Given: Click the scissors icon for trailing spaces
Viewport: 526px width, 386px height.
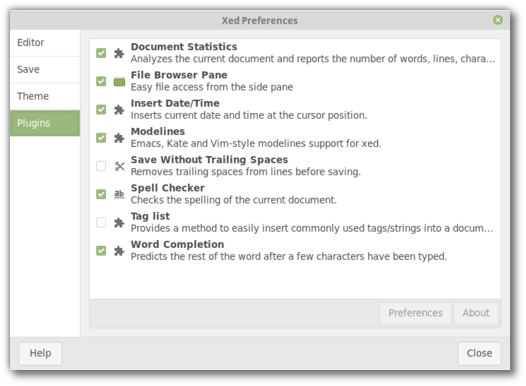Looking at the screenshot, I should tap(119, 166).
